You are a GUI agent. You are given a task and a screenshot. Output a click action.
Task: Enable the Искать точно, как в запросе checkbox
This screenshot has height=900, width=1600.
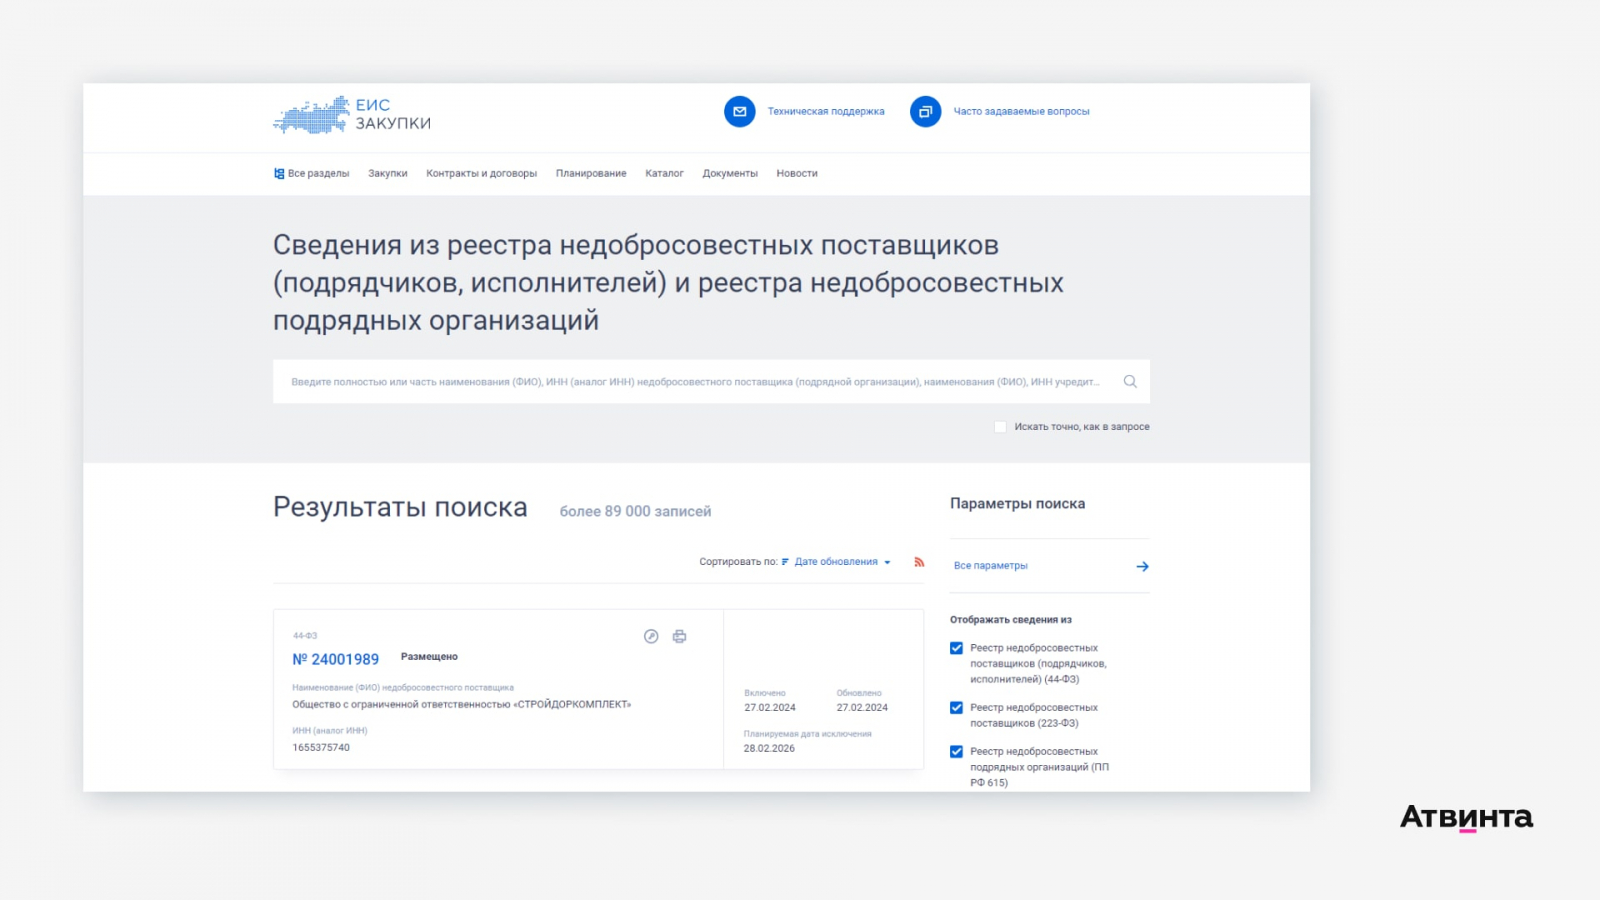[1000, 427]
